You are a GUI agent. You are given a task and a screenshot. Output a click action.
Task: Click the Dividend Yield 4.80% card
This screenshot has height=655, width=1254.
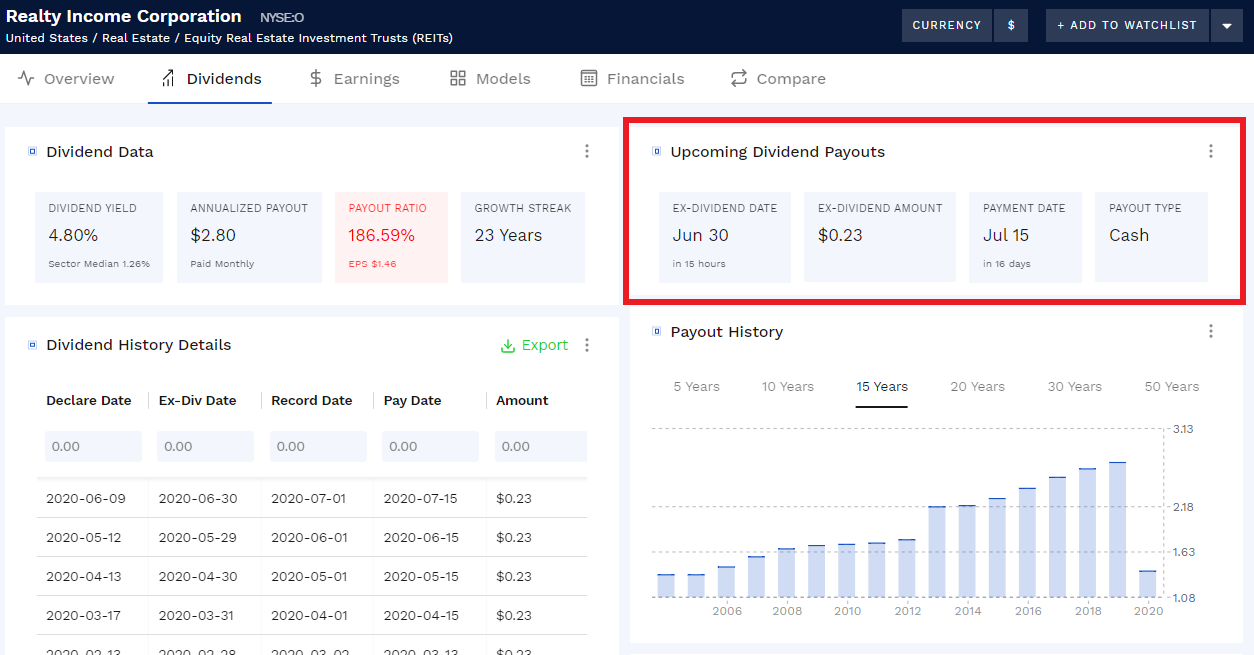tap(99, 237)
